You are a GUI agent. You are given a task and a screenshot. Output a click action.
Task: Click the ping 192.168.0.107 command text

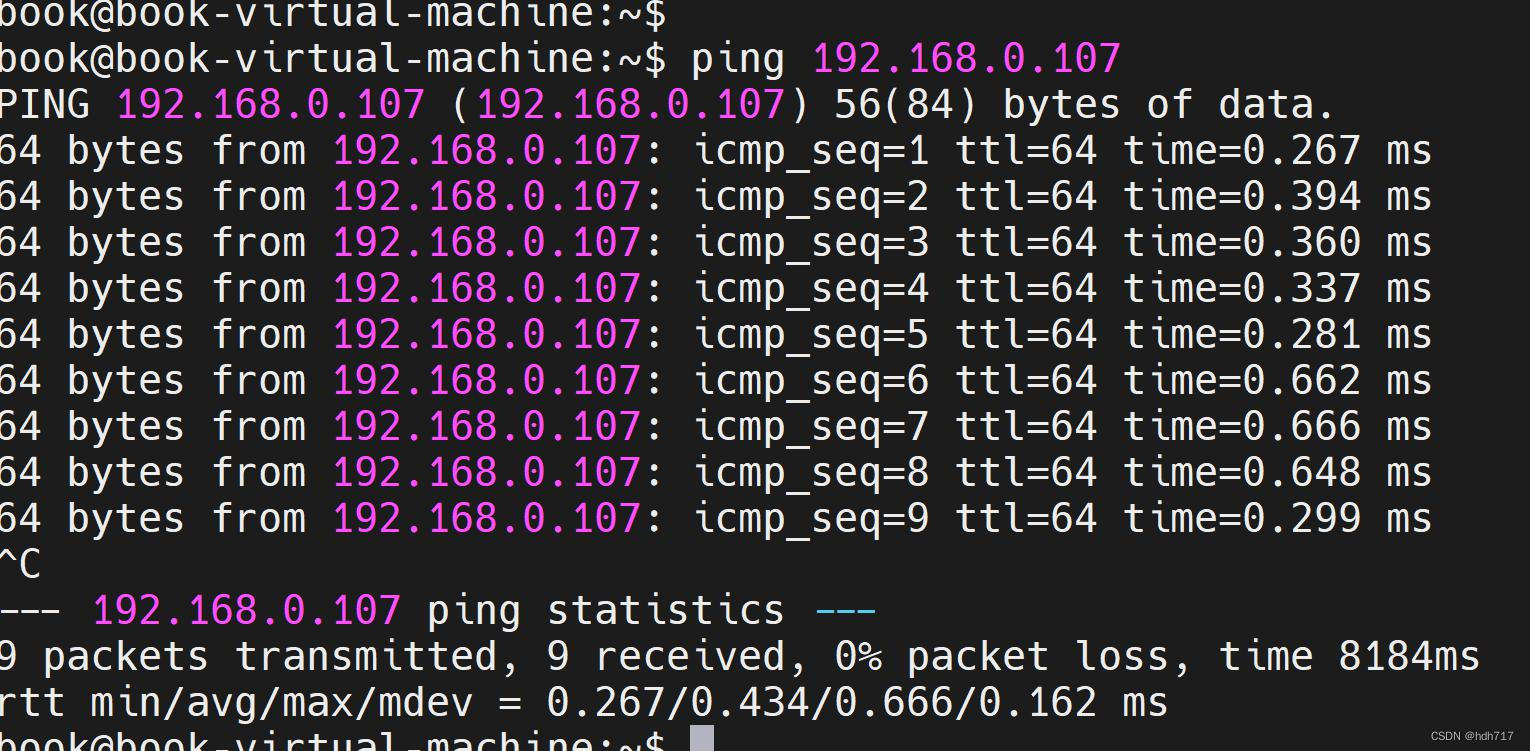tap(906, 59)
